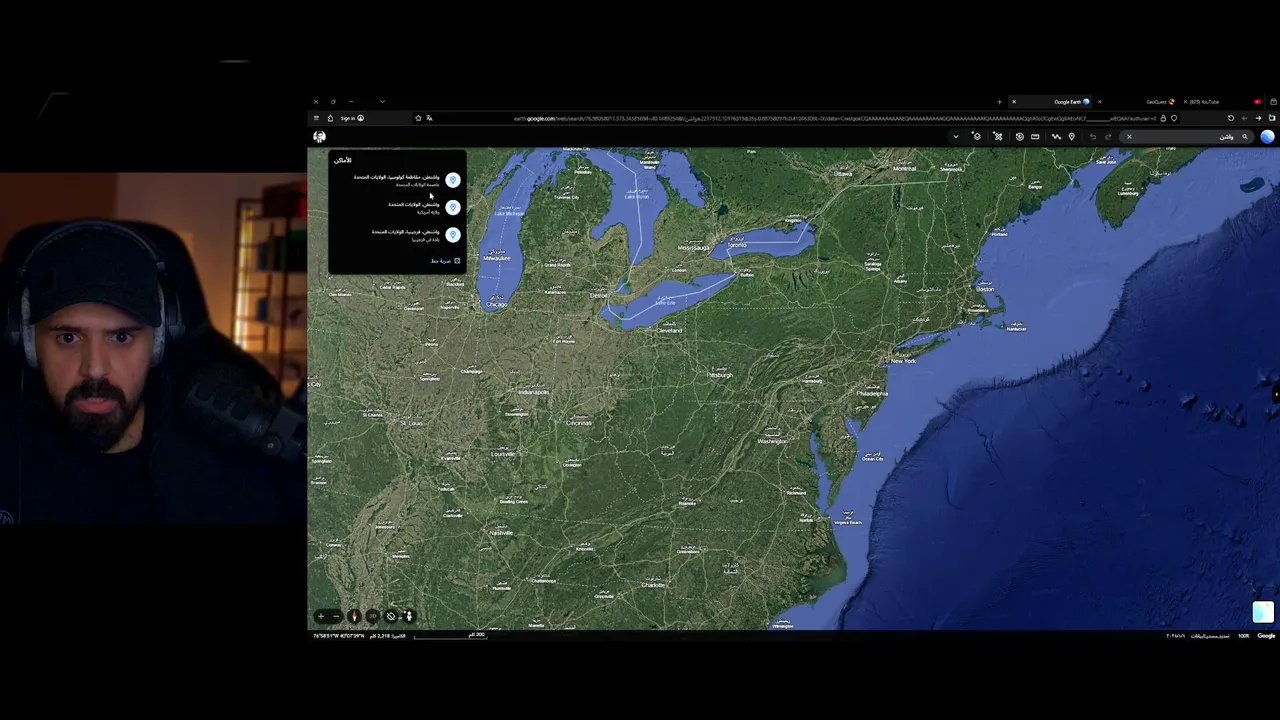Close the YouTube tab

pos(1185,102)
